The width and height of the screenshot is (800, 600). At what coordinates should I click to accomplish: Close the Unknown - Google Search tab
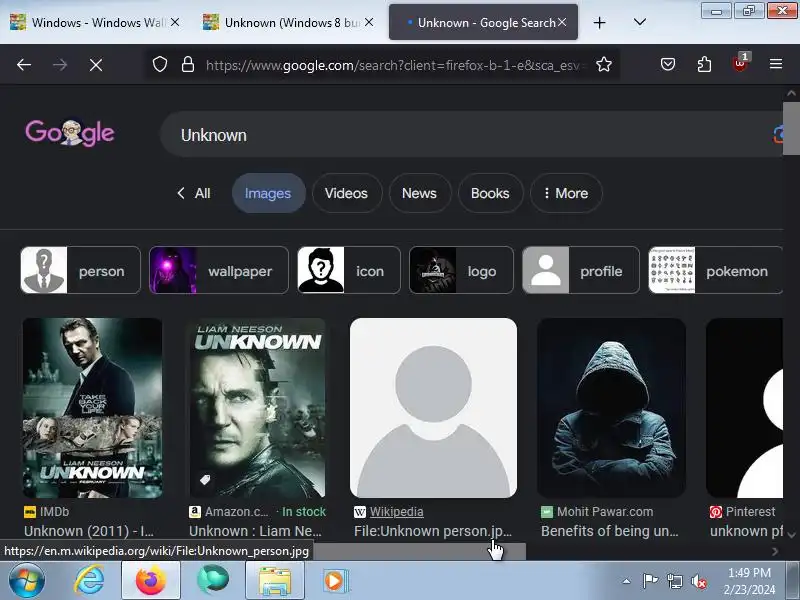(562, 22)
